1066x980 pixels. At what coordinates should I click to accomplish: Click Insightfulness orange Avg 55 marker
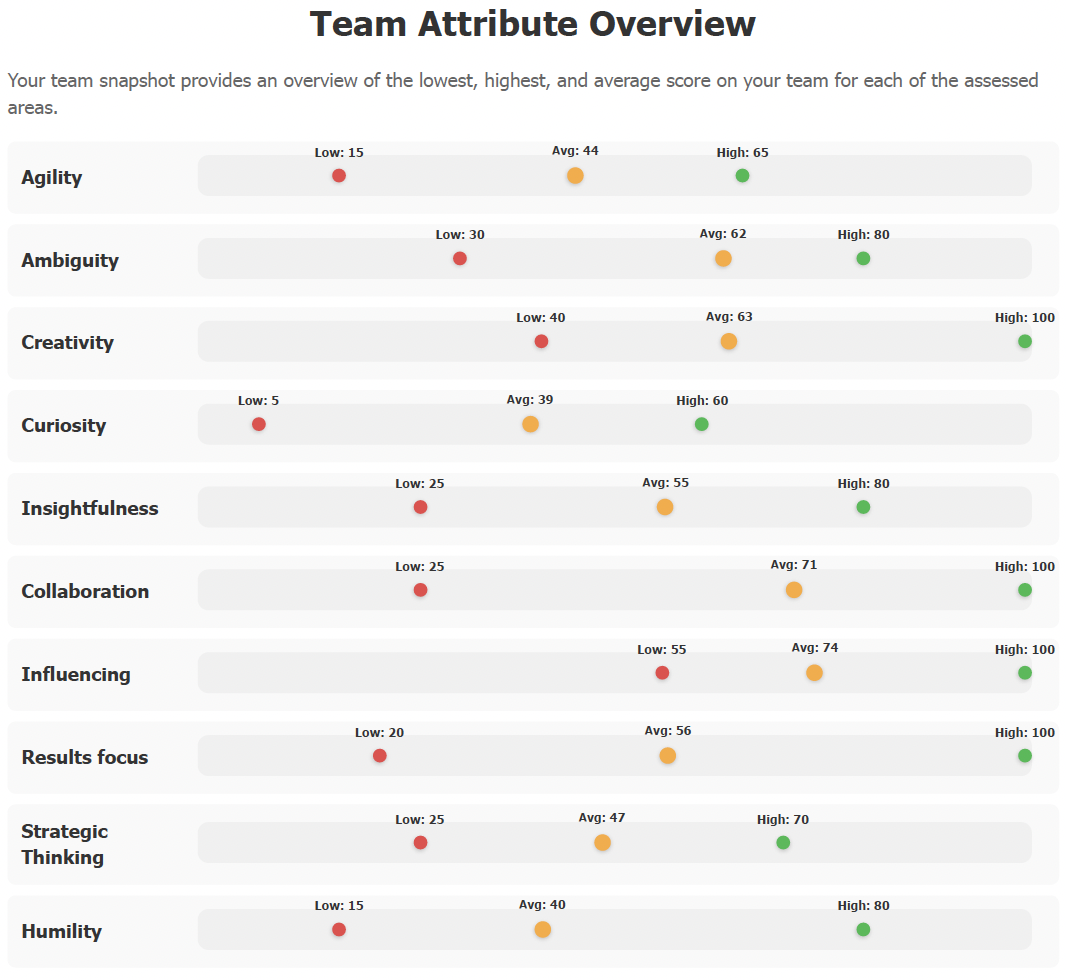665,507
